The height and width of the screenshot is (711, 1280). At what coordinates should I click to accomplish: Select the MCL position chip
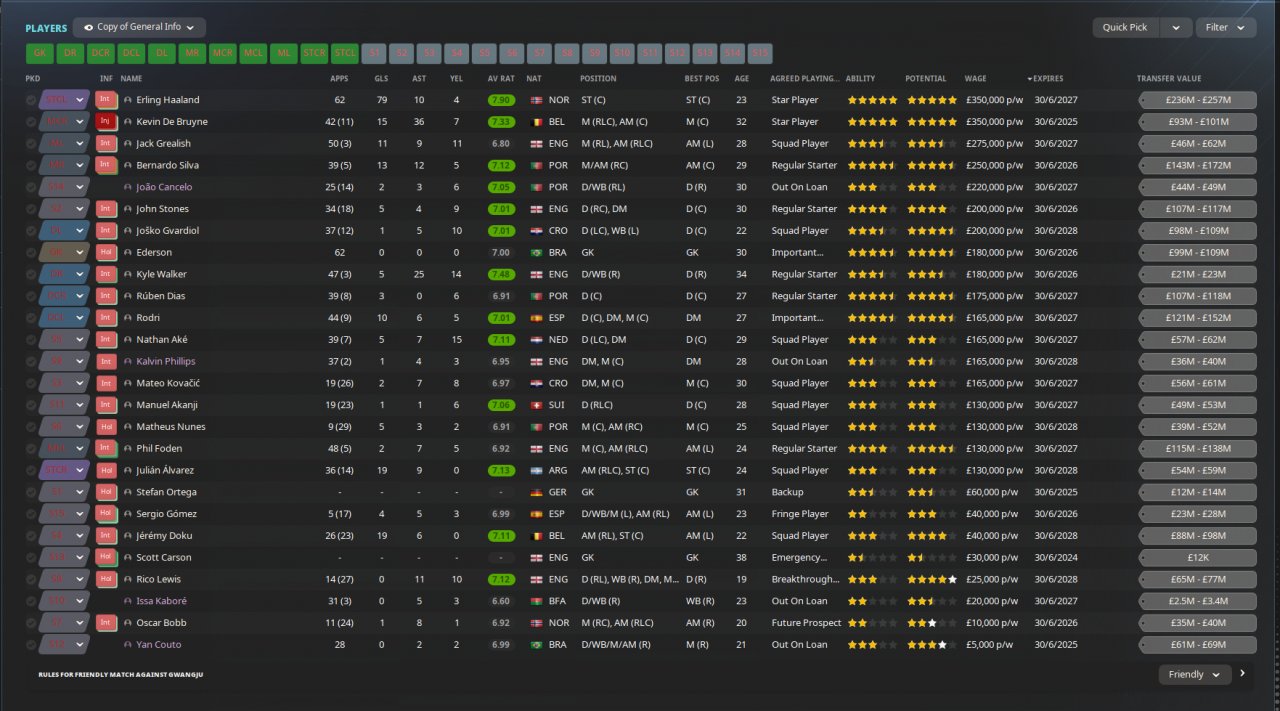(x=253, y=54)
